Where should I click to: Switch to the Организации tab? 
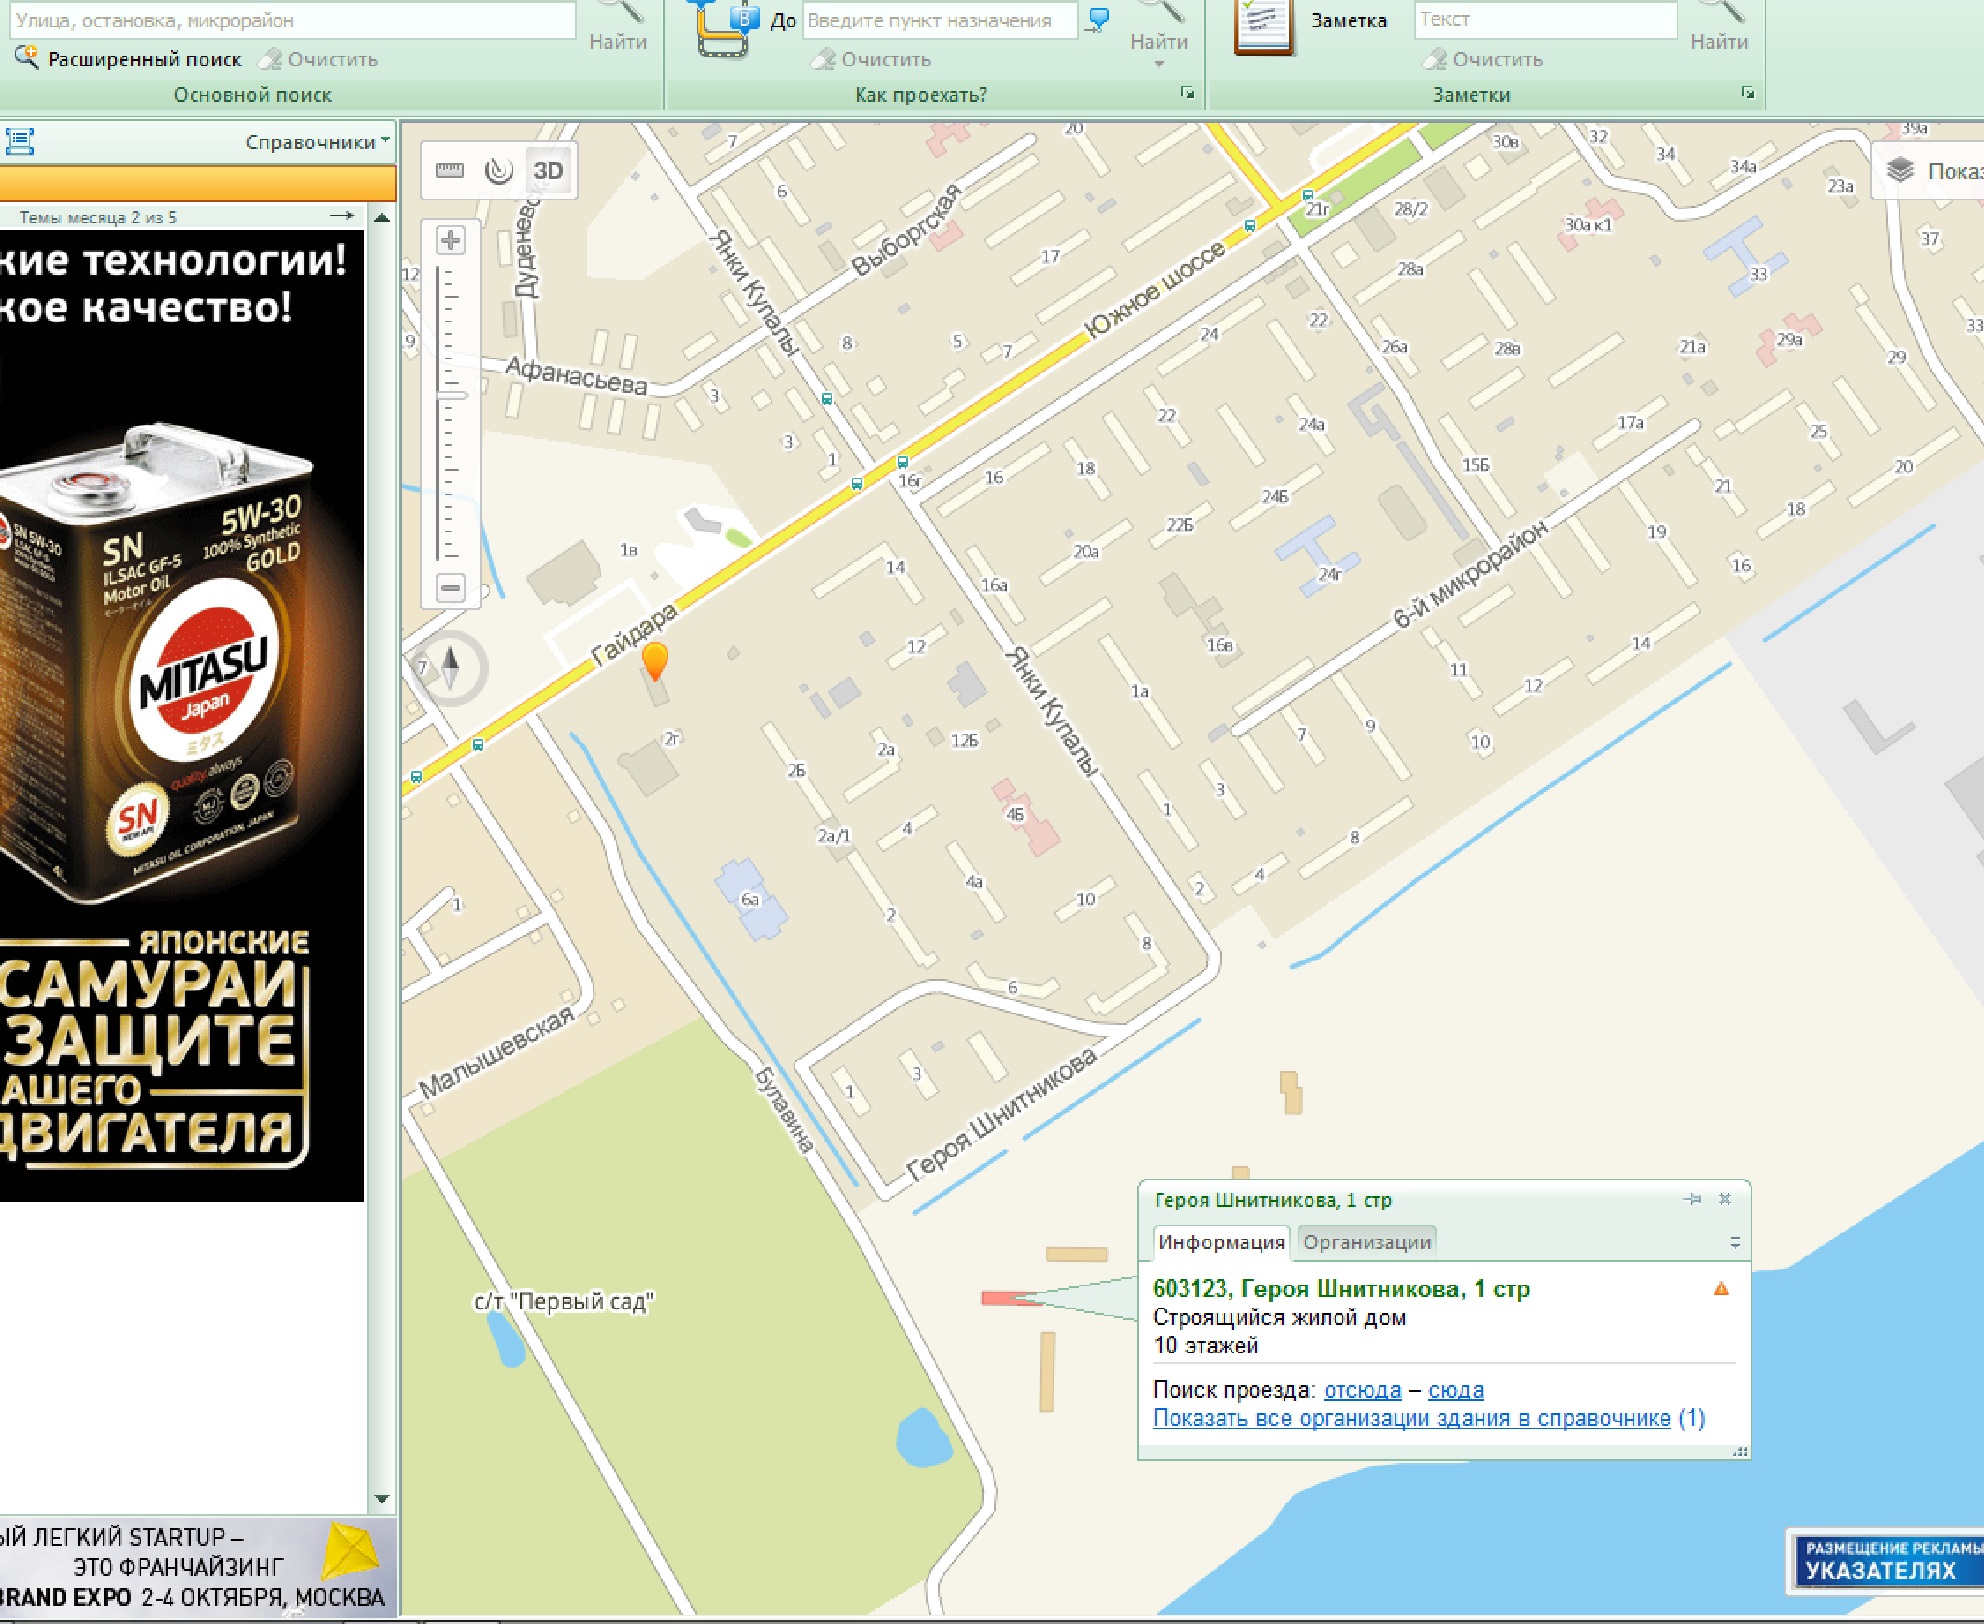[x=1367, y=1242]
